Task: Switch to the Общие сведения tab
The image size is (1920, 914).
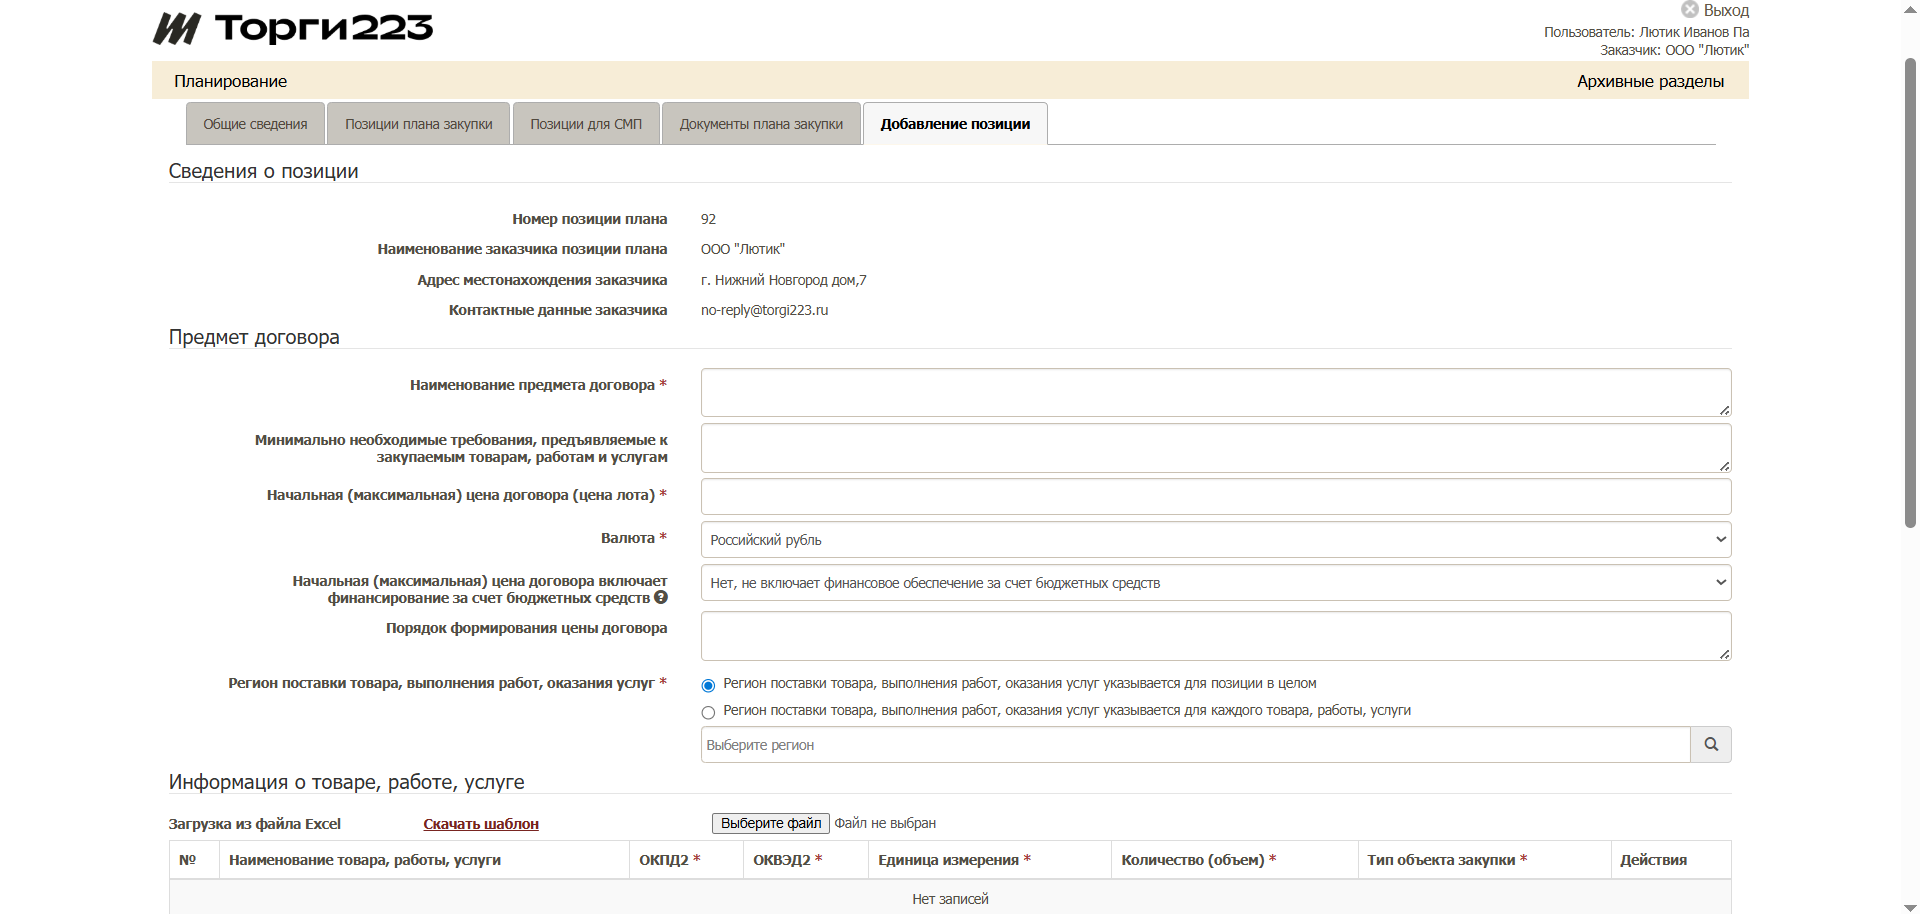Action: [255, 124]
